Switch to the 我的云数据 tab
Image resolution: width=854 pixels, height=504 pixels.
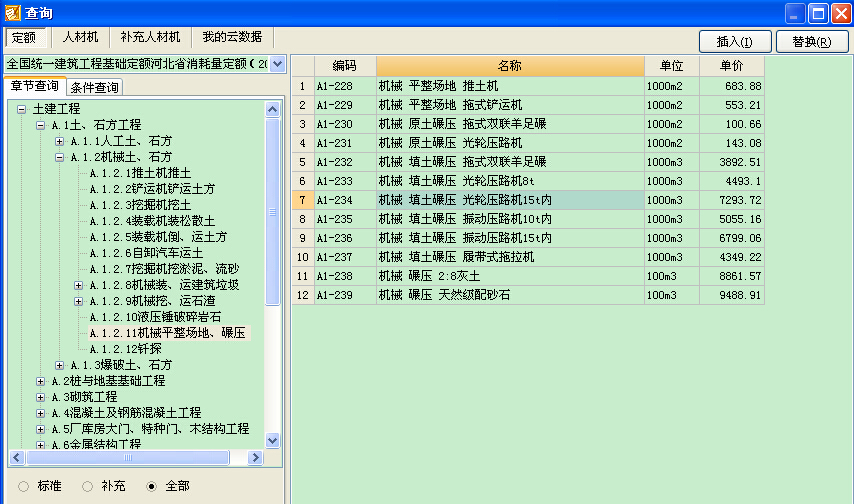(x=233, y=37)
